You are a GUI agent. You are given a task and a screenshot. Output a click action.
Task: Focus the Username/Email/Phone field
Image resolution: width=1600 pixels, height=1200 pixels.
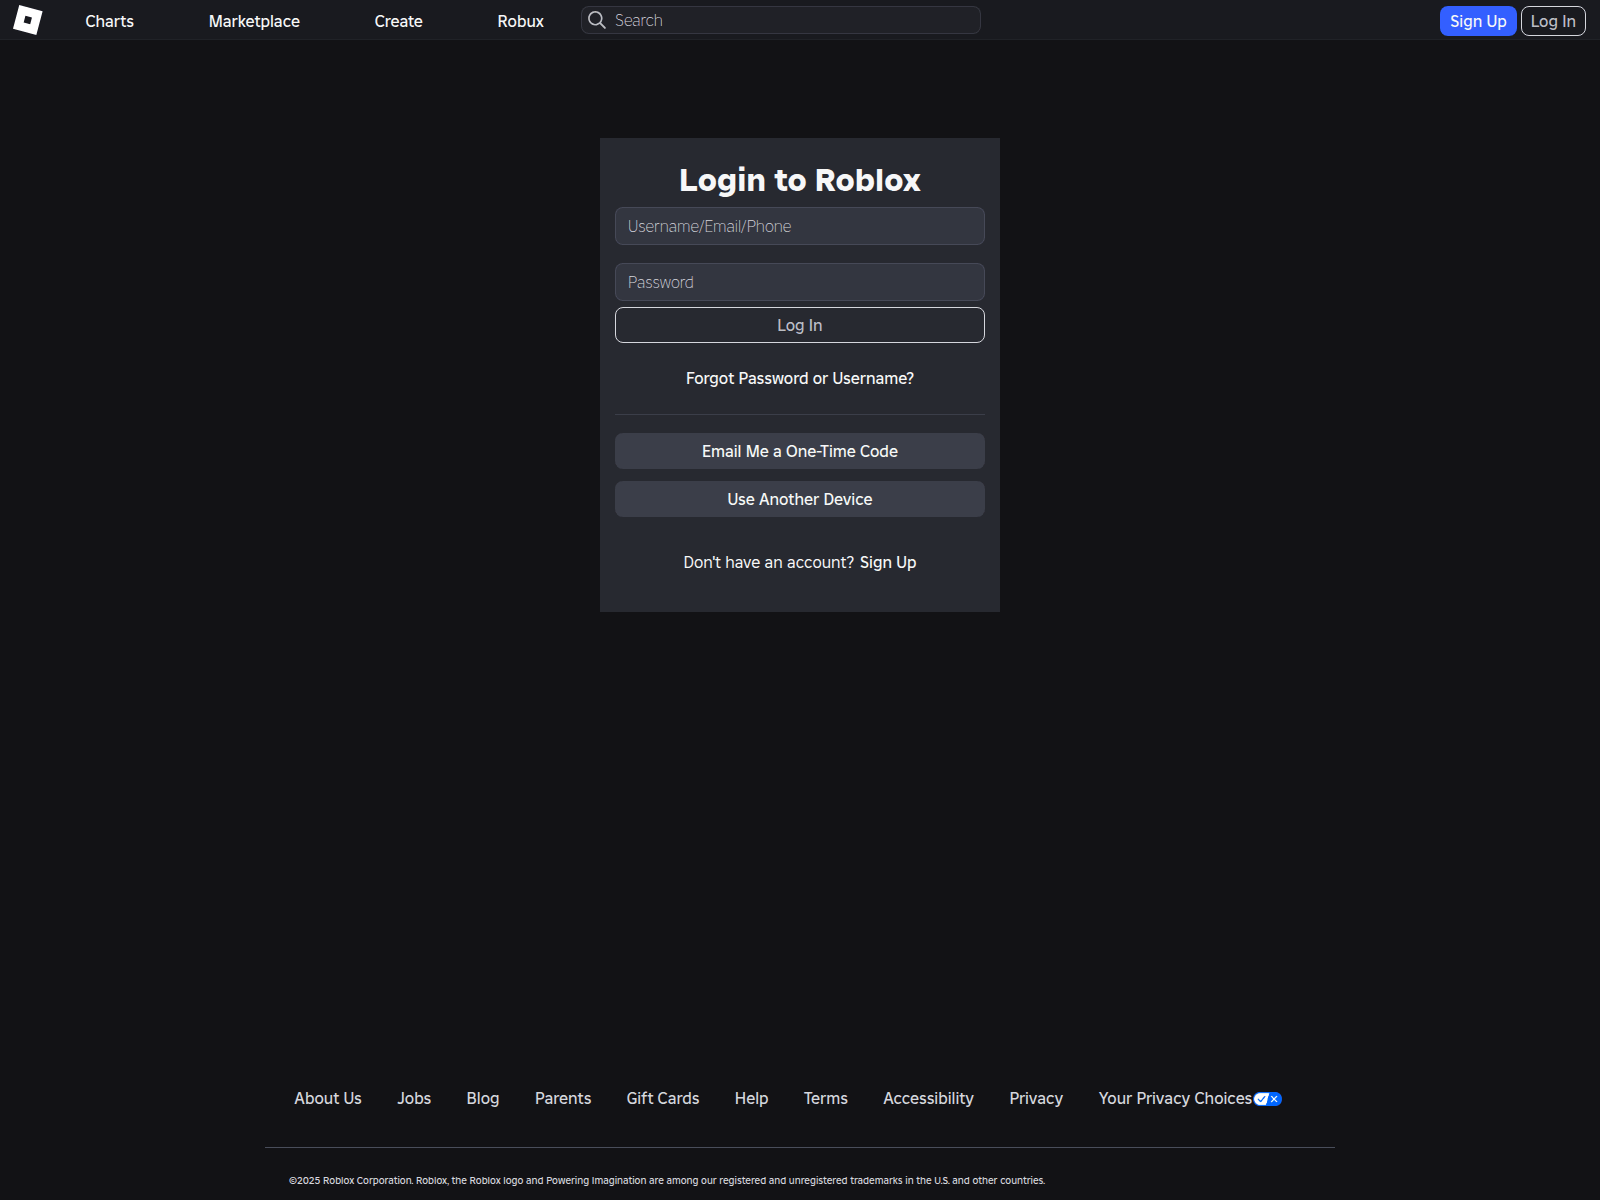coord(800,226)
